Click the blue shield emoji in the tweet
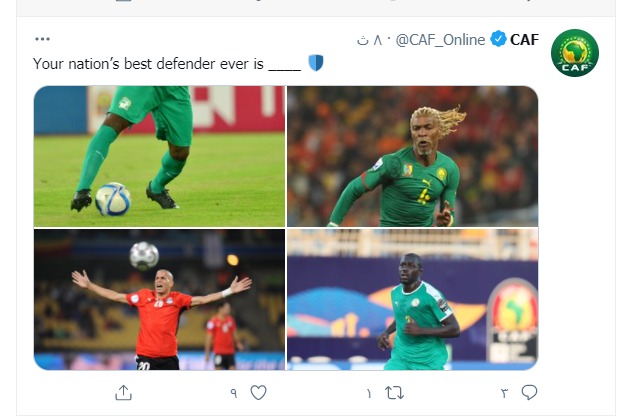 (316, 63)
